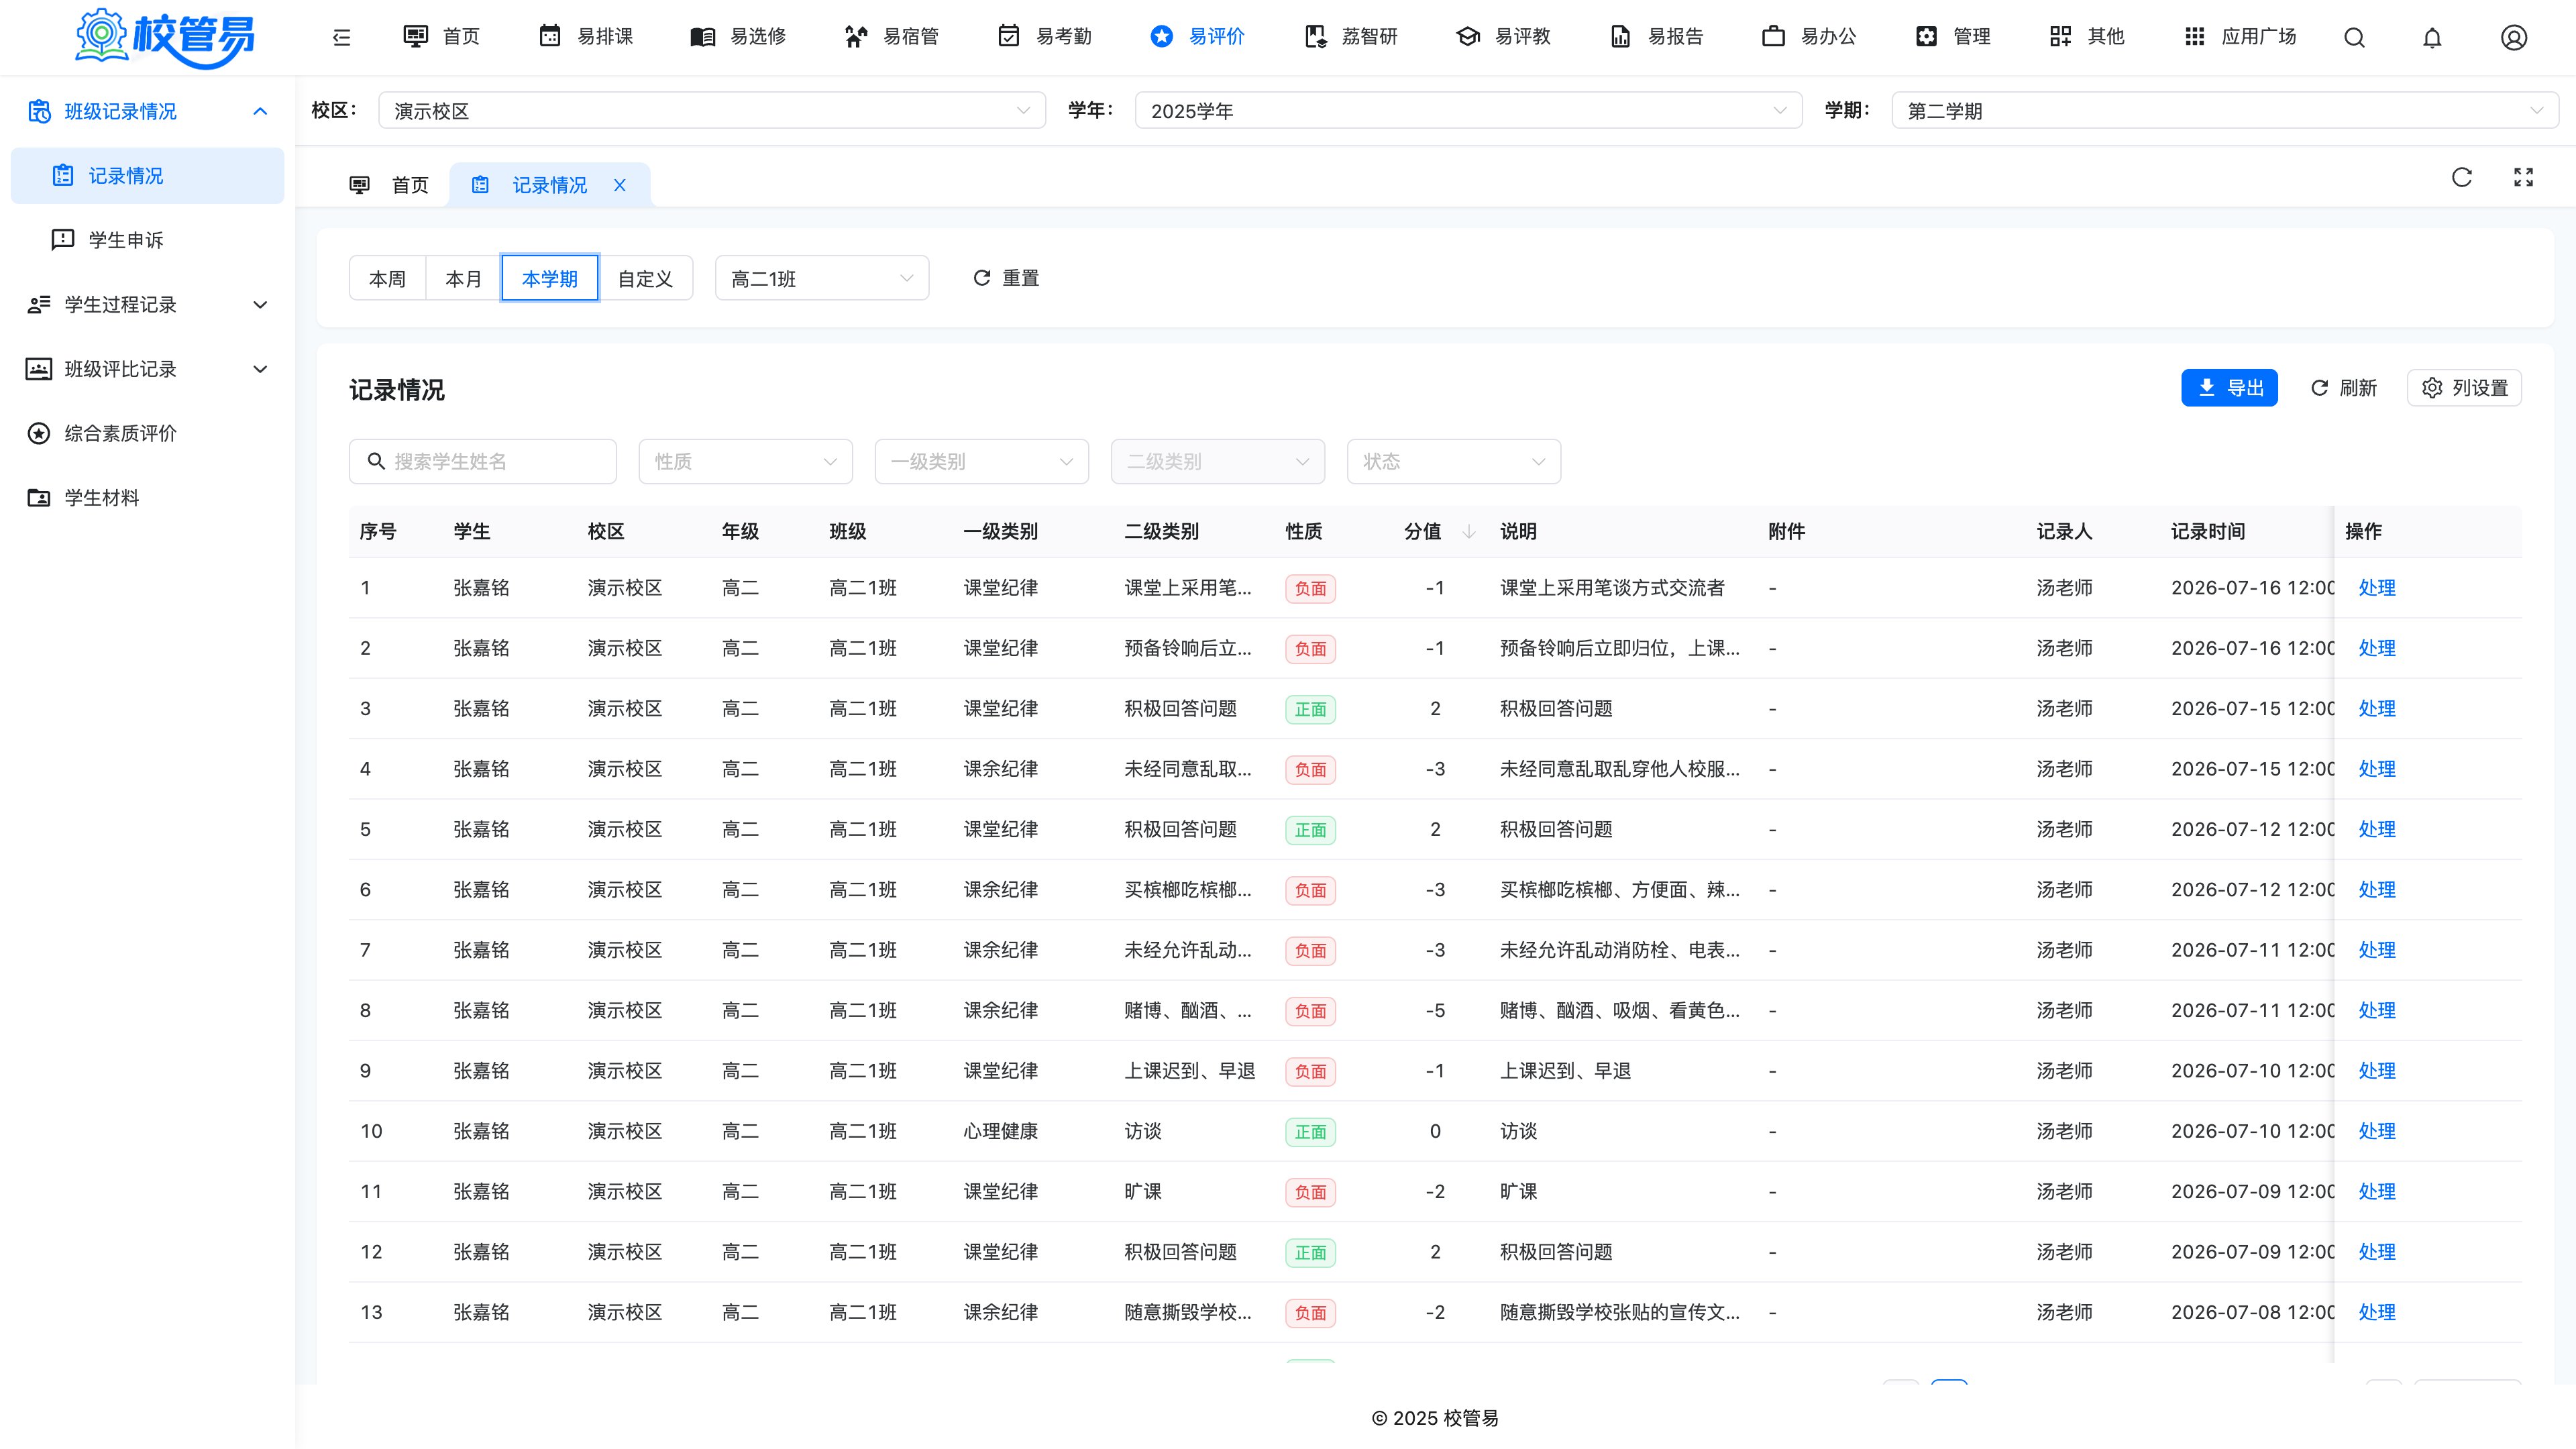2576x1449 pixels.
Task: Close the 记录情况 tab
Action: point(620,185)
